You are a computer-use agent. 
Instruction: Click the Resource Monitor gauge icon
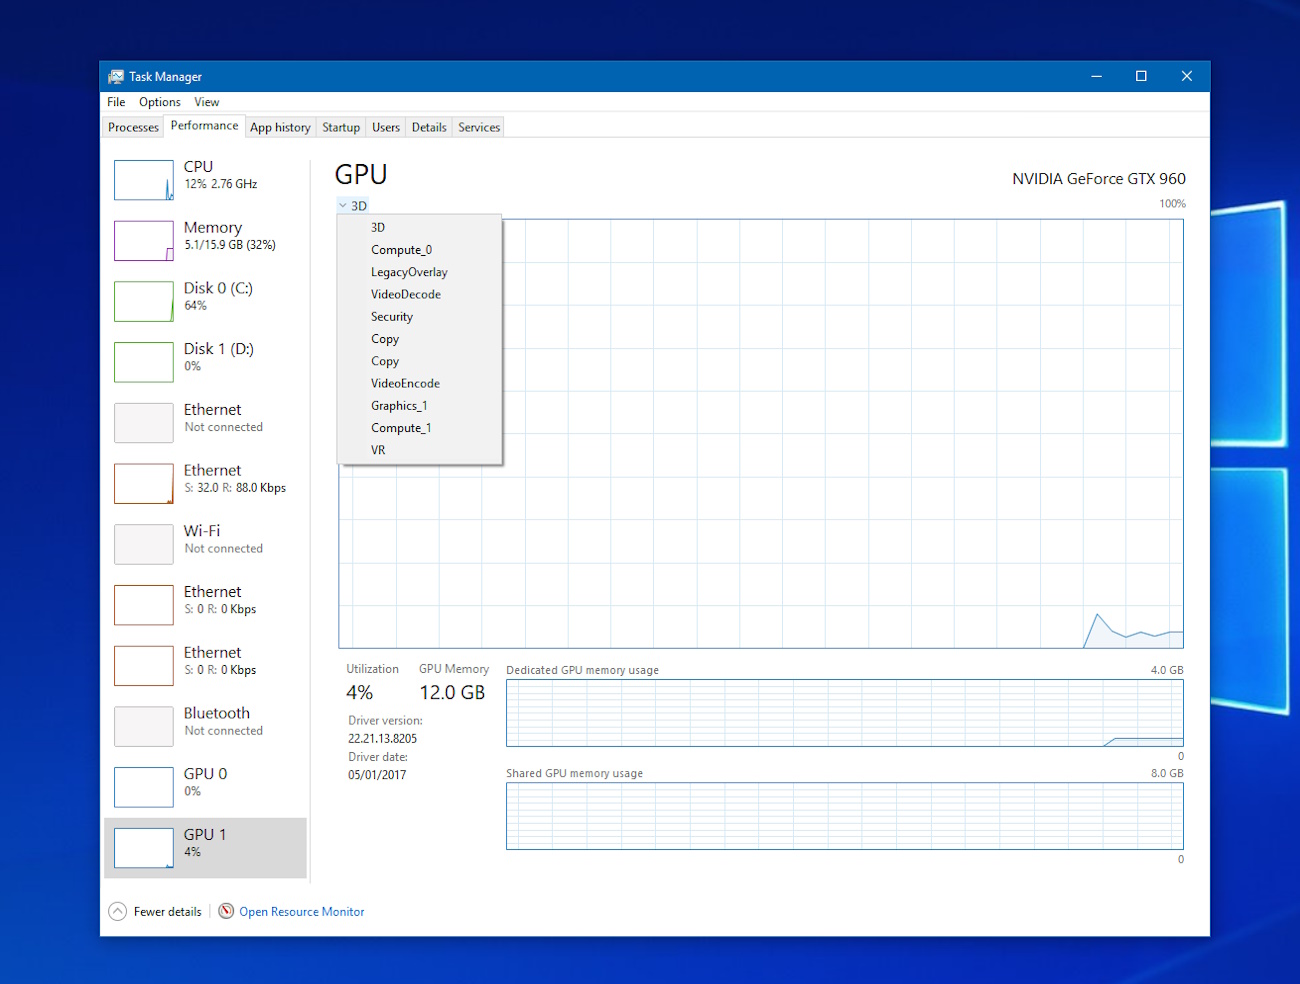point(226,911)
